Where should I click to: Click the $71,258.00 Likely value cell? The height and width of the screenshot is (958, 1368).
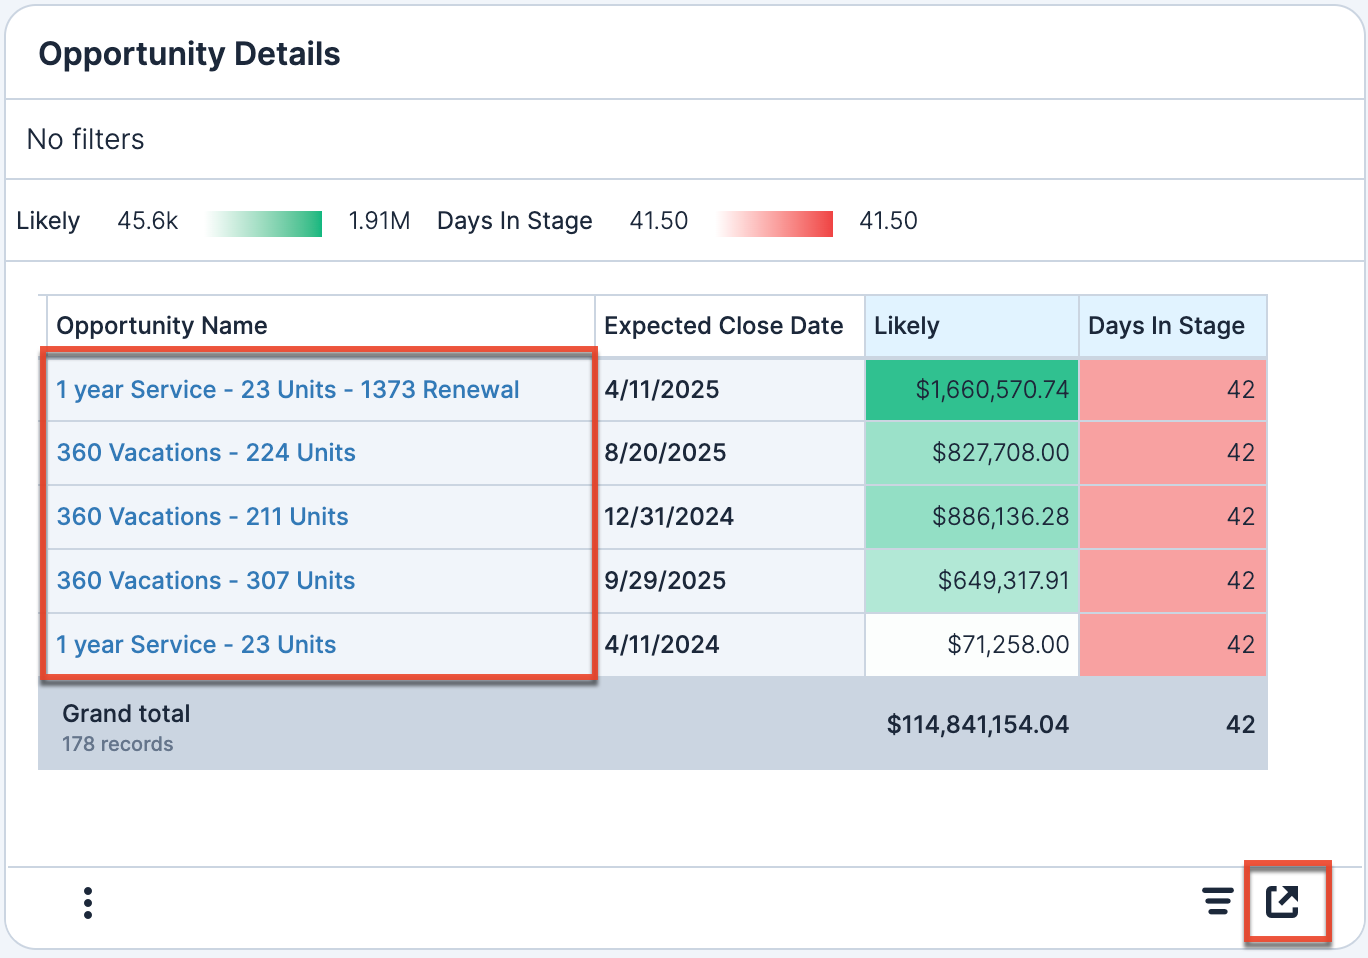[x=1008, y=645]
